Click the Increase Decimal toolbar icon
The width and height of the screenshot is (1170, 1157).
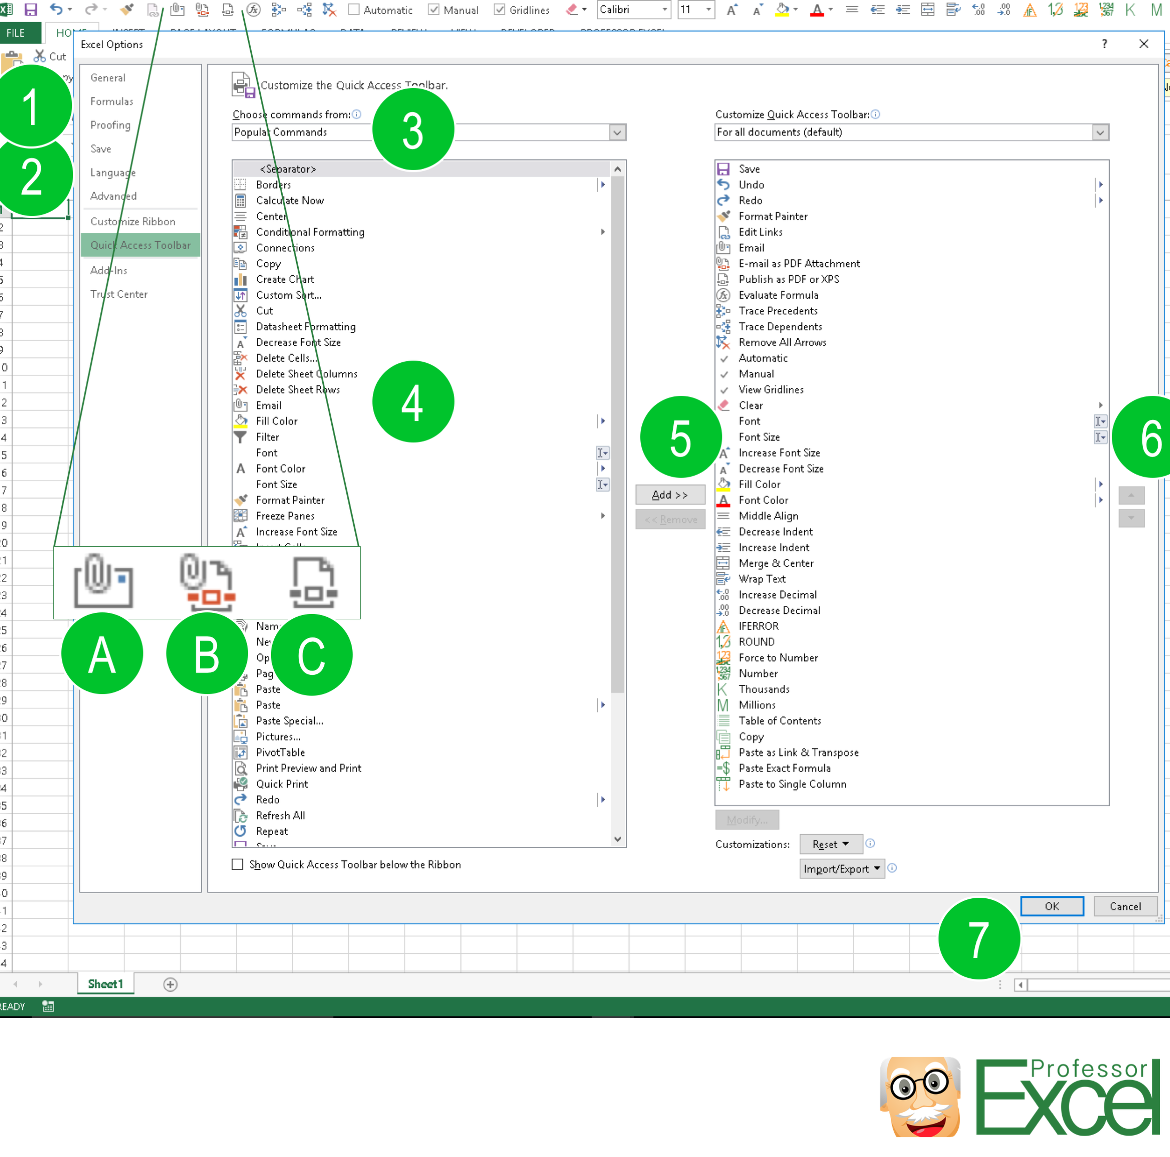(979, 10)
